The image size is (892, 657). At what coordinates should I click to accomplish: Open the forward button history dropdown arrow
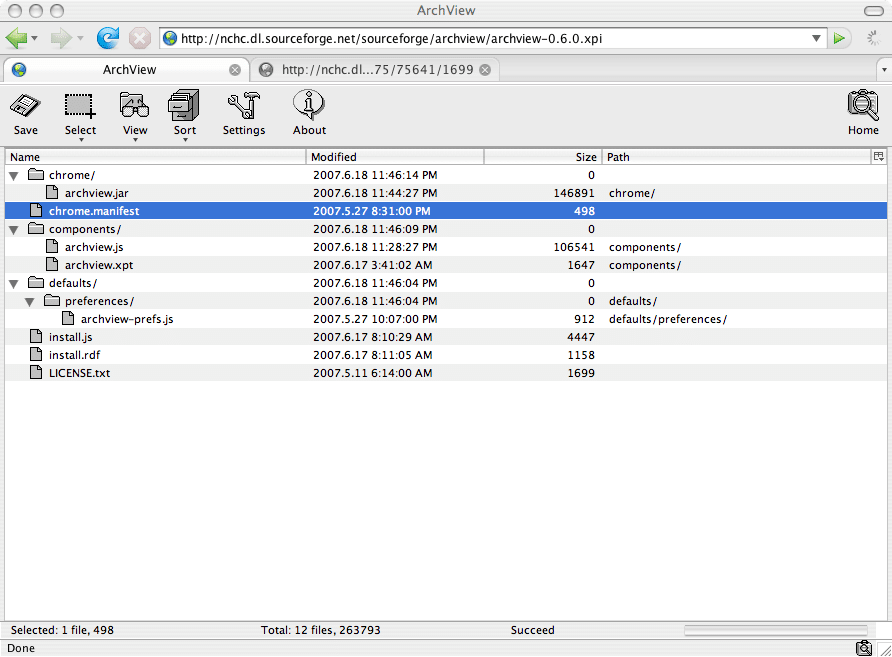[80, 39]
